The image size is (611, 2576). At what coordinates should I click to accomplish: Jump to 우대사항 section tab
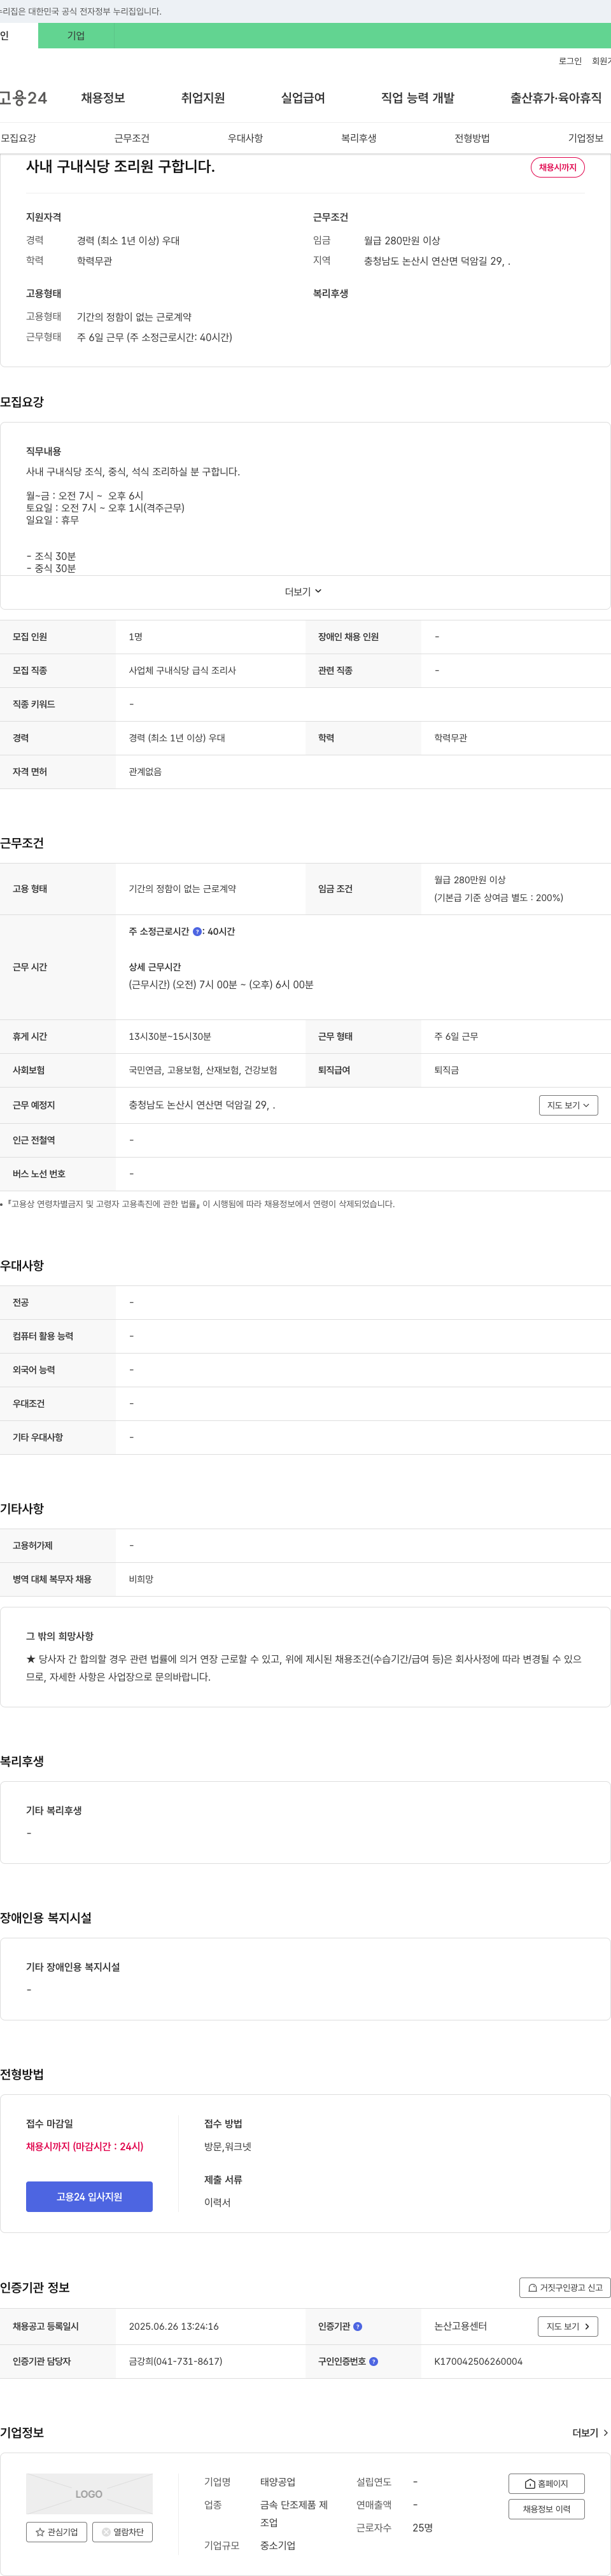click(245, 138)
